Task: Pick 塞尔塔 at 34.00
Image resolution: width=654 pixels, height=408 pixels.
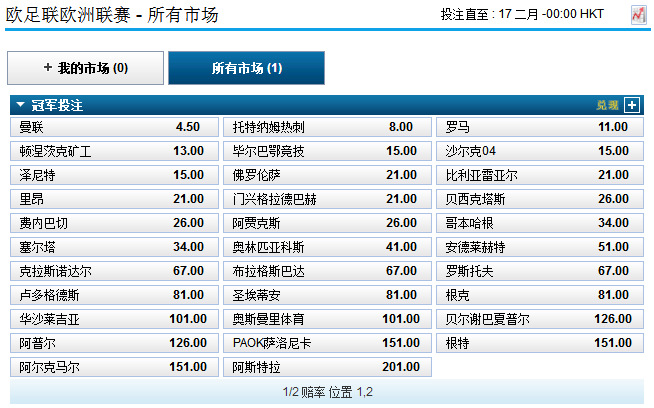Action: pos(114,247)
